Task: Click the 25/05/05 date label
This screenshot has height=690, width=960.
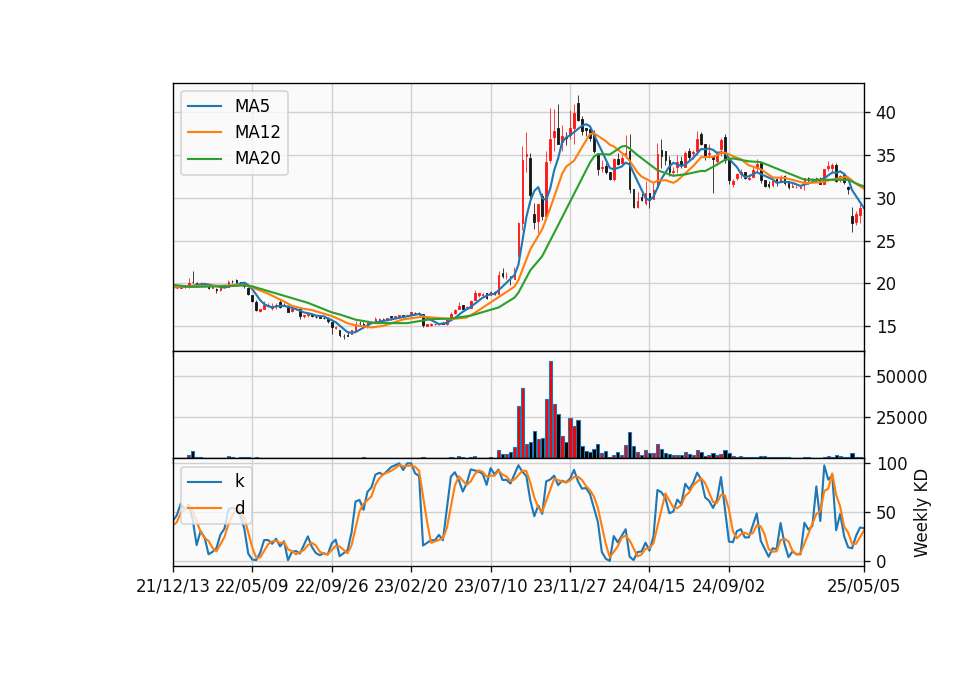Action: (x=864, y=586)
